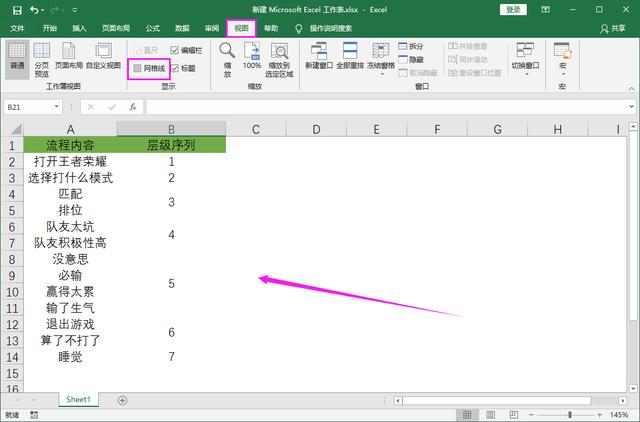Open the 页面布局 ribbon tab
The height and width of the screenshot is (422, 640).
(116, 28)
